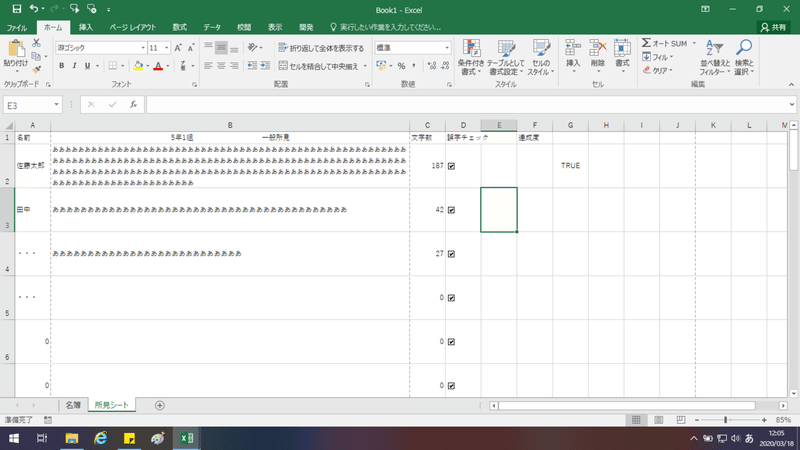The height and width of the screenshot is (450, 800).
Task: Click the Cut scissors icon
Action: (x=36, y=43)
